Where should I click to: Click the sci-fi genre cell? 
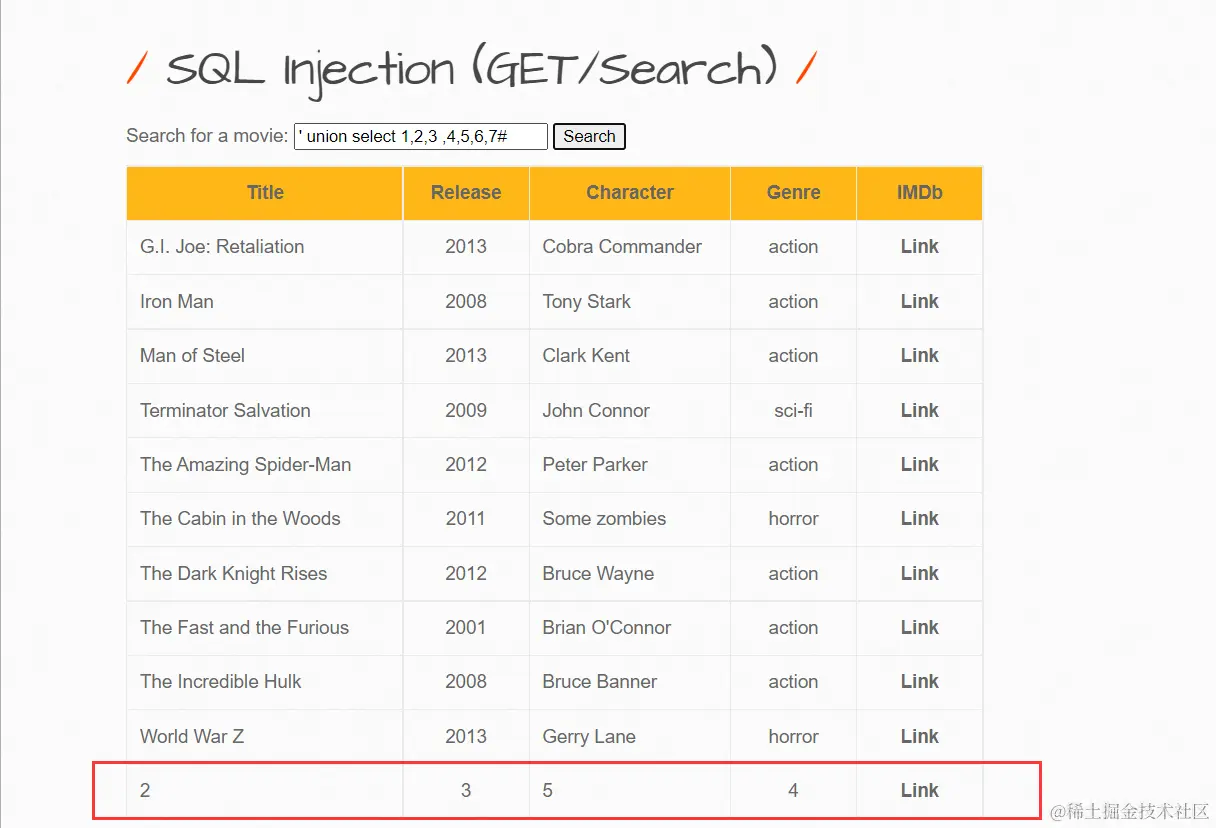(x=793, y=411)
